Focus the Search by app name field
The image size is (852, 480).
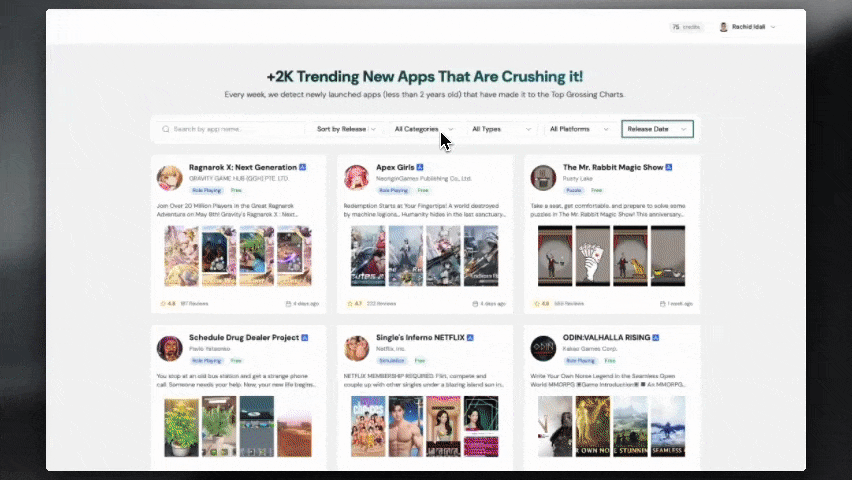tap(231, 129)
